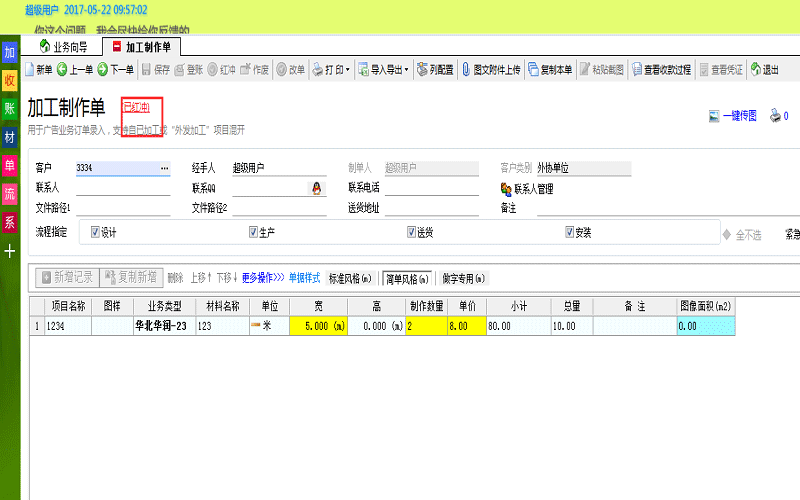Viewport: 800px width, 500px height.
Task: Uncheck the 设计 process checkbox
Action: pos(95,232)
